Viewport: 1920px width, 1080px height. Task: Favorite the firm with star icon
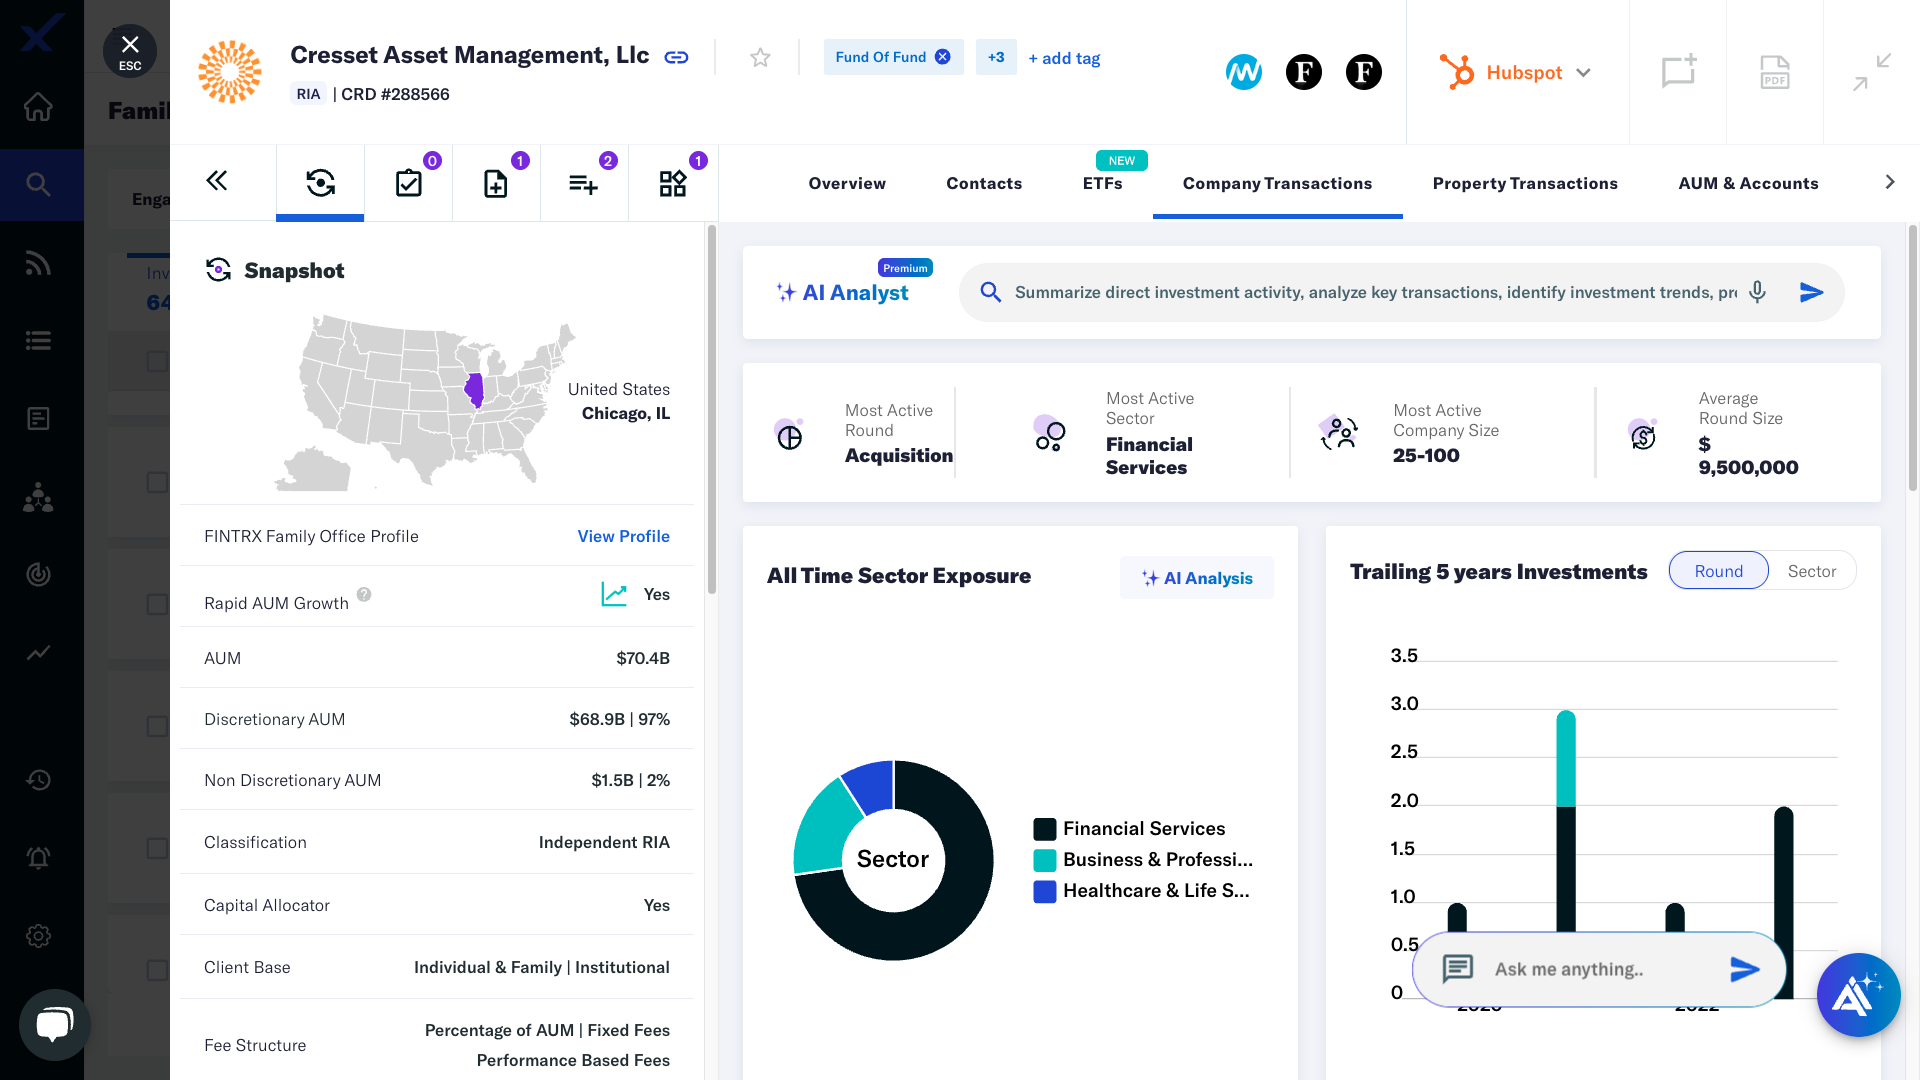(760, 58)
